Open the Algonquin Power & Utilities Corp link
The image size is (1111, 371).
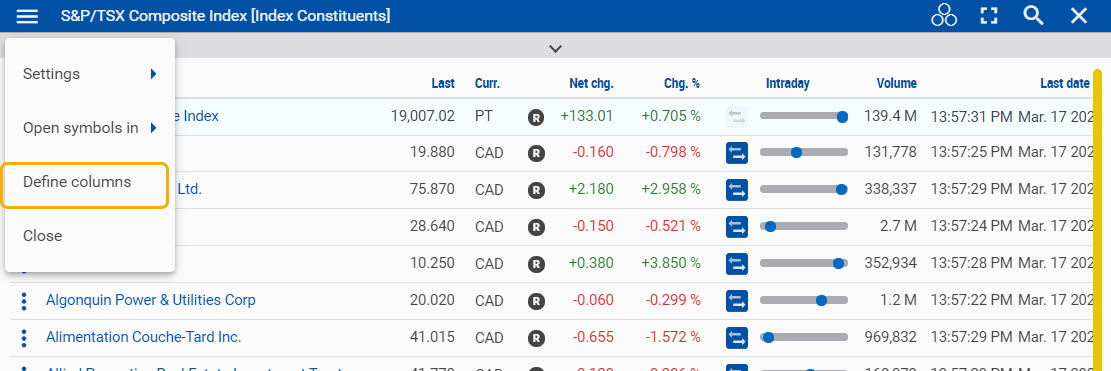(x=151, y=300)
